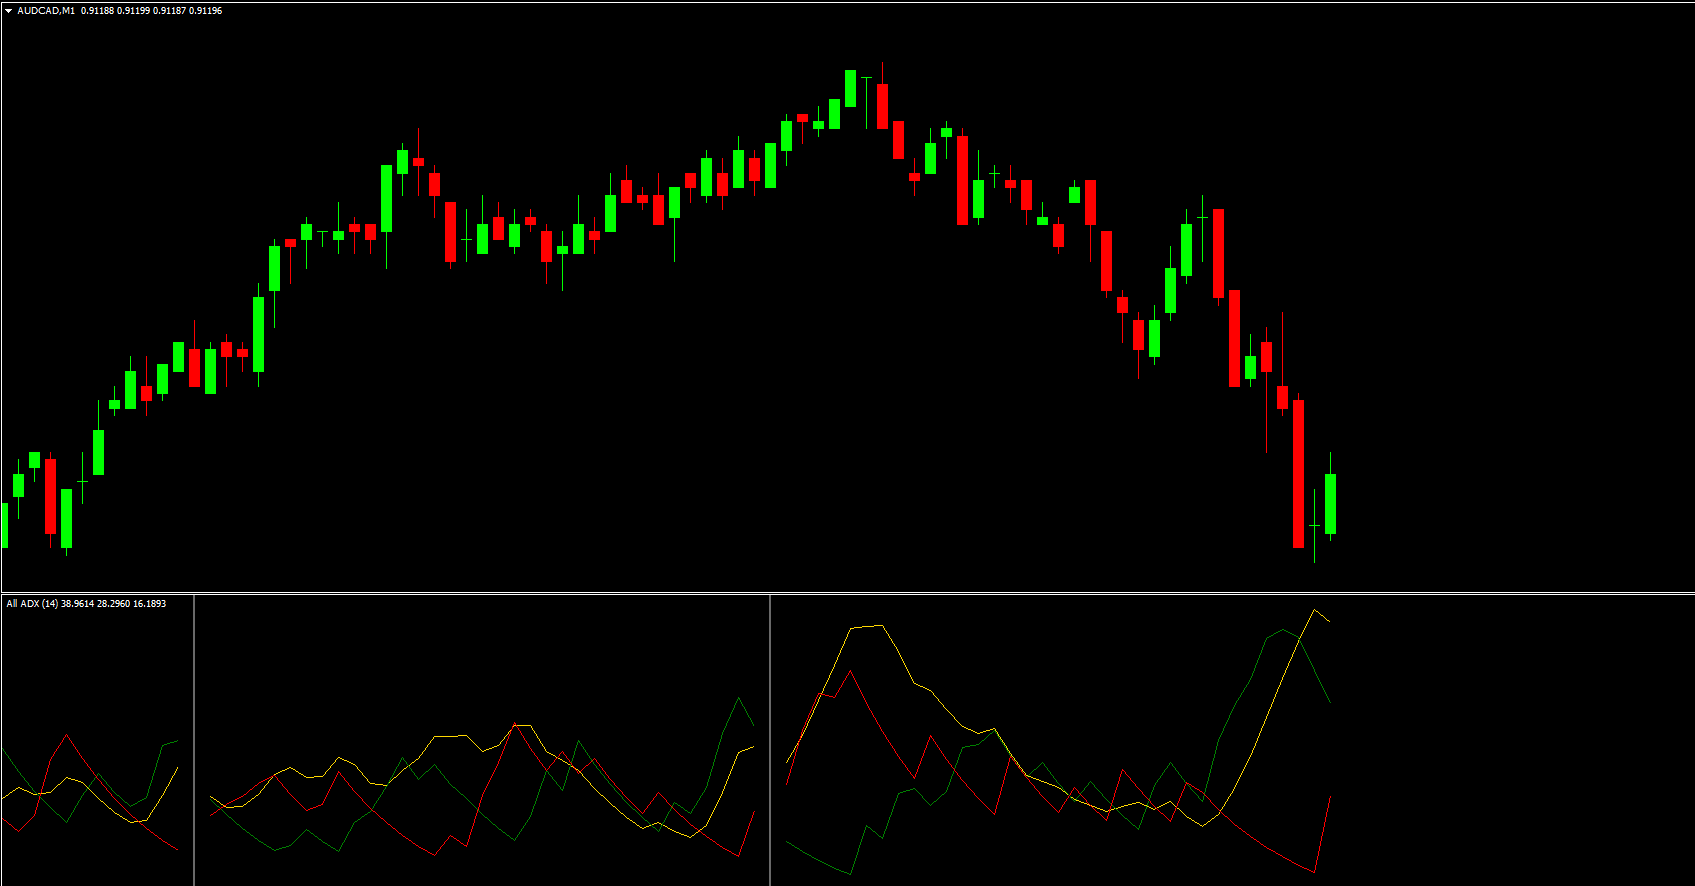The width and height of the screenshot is (1695, 886).
Task: Click the second vertical separator in ADX panel
Action: [x=770, y=740]
